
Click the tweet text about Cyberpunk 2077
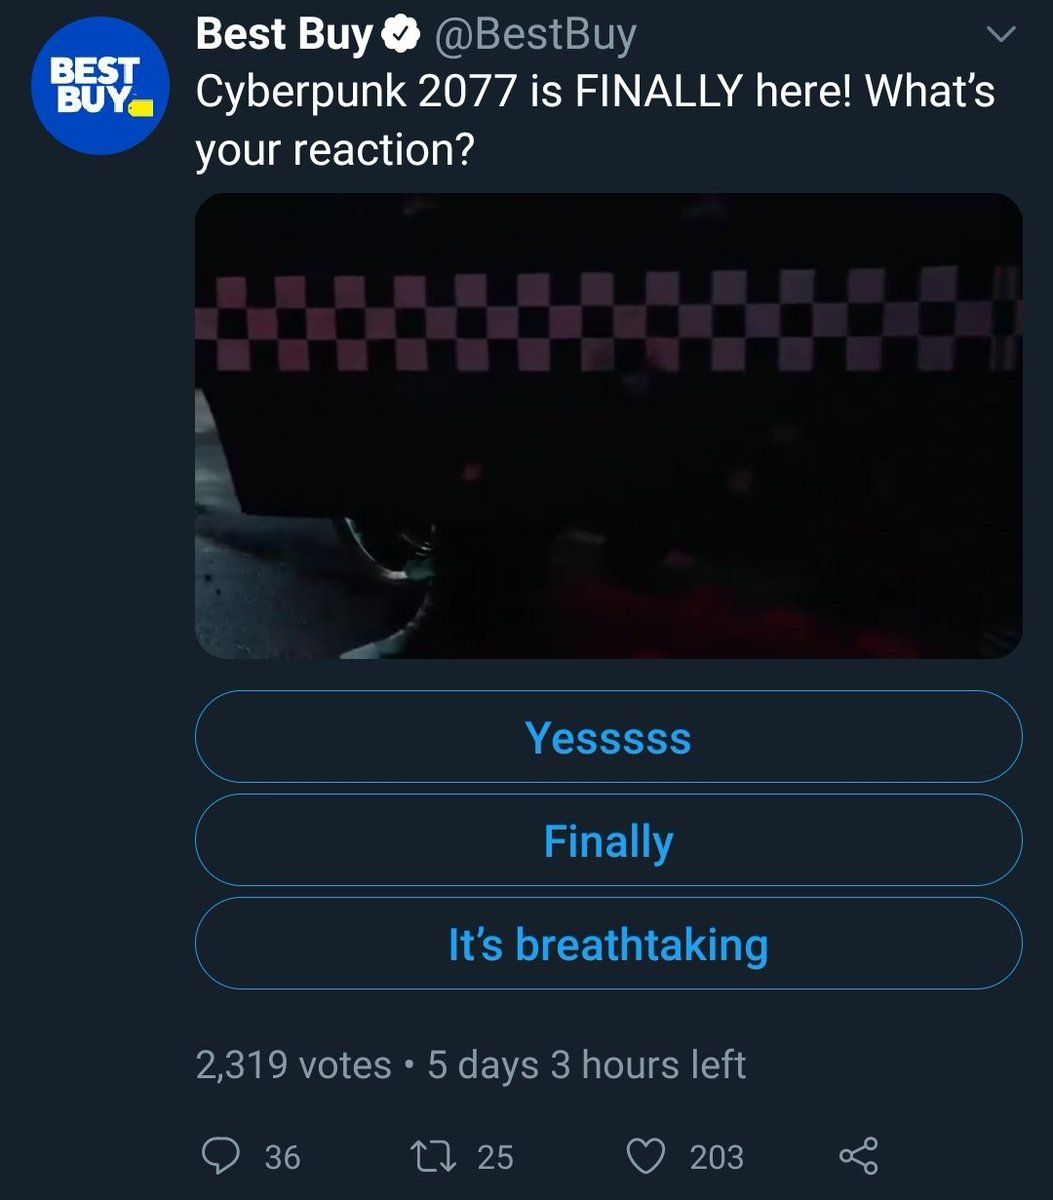pyautogui.click(x=595, y=92)
